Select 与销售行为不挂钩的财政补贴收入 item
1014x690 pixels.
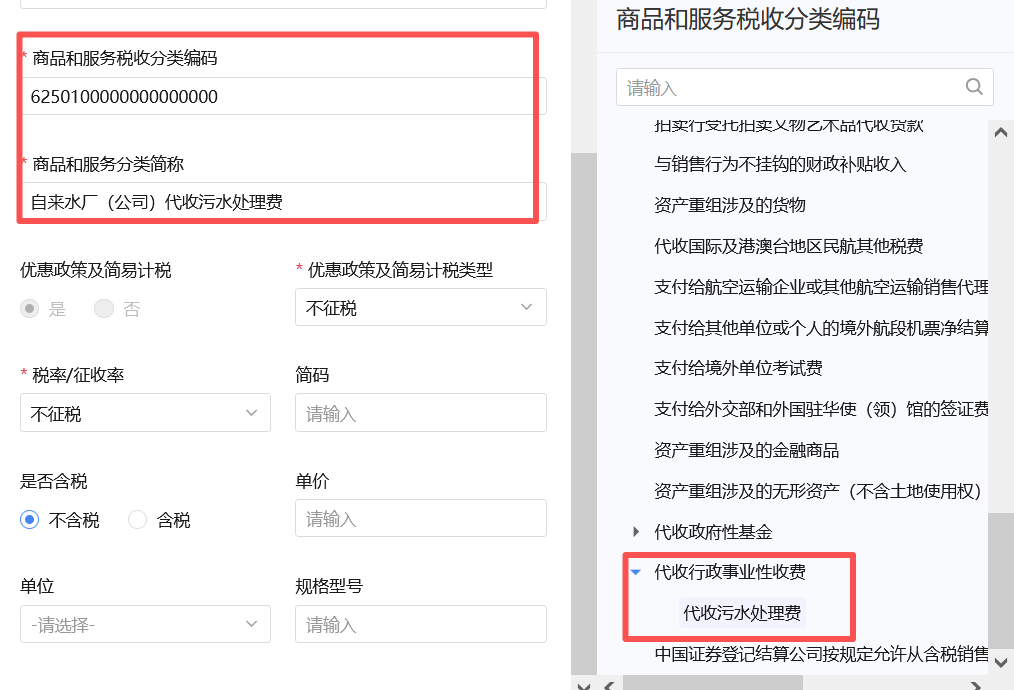(x=780, y=164)
